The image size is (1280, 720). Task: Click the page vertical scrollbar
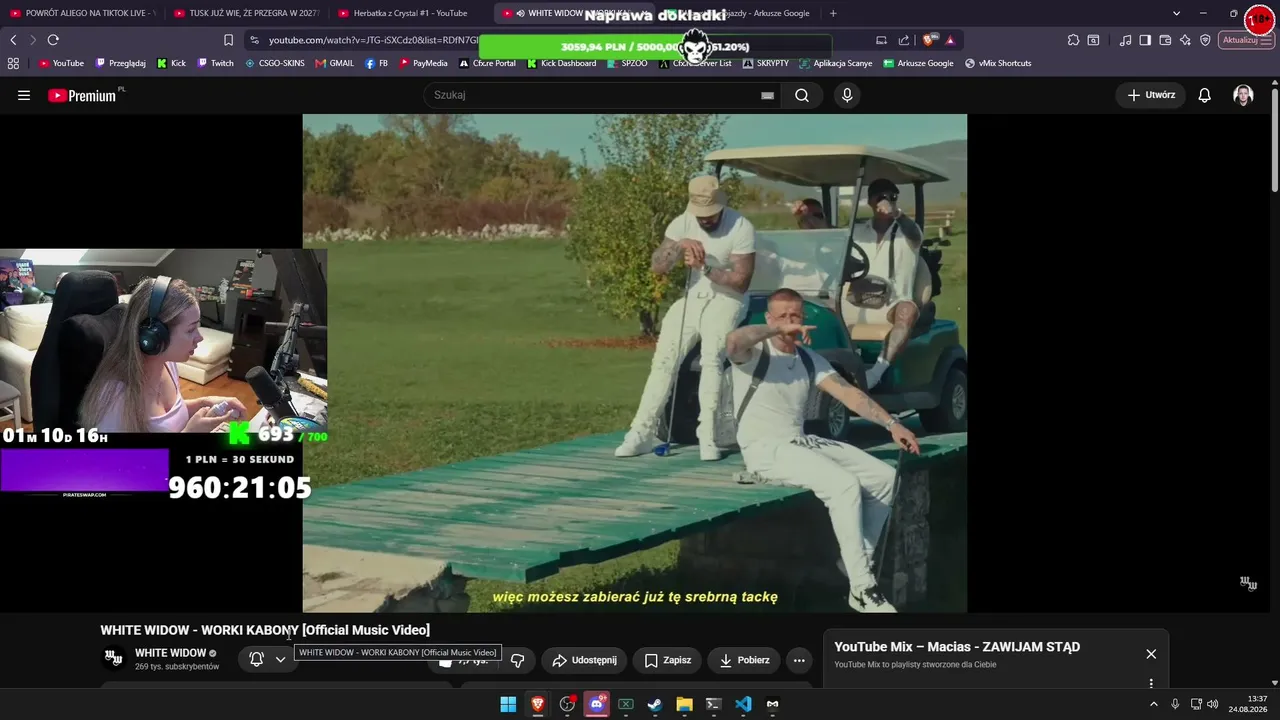[1275, 140]
